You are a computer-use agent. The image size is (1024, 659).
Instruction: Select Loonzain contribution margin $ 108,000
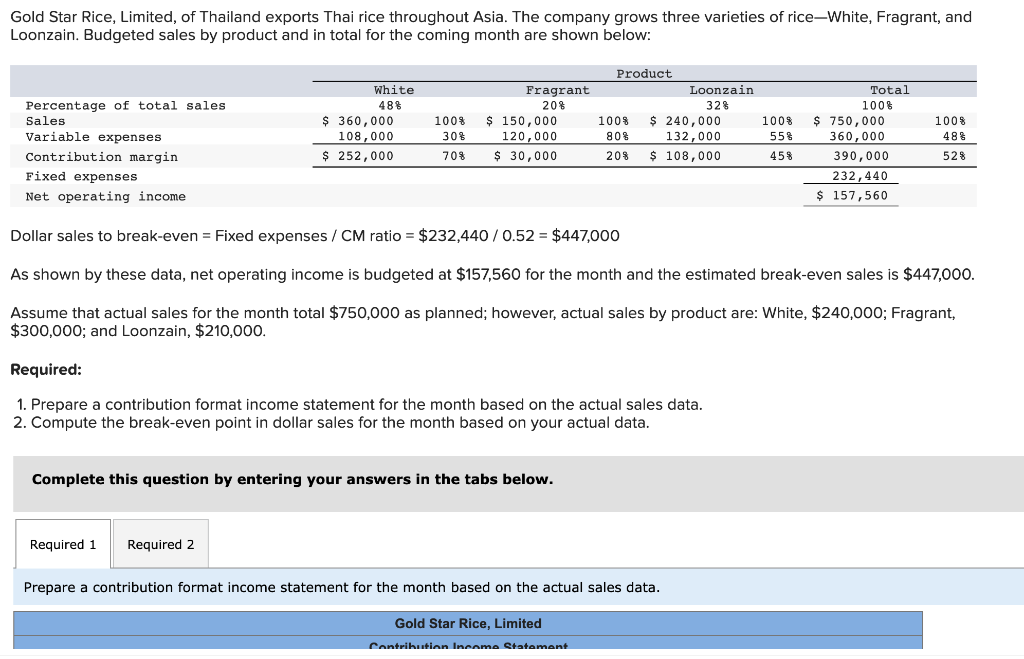(686, 156)
